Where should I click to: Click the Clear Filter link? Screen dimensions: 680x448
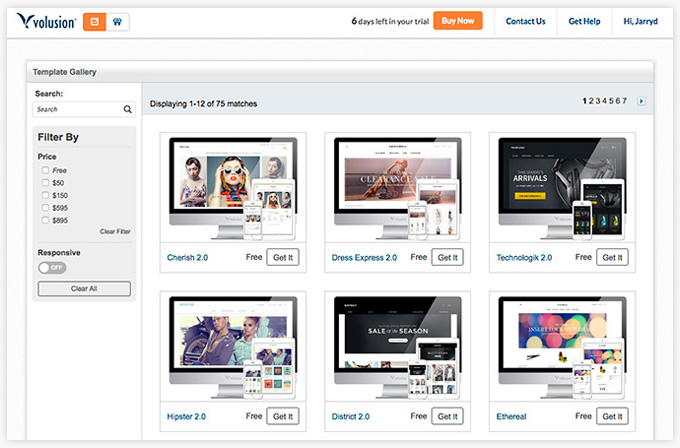pos(115,231)
